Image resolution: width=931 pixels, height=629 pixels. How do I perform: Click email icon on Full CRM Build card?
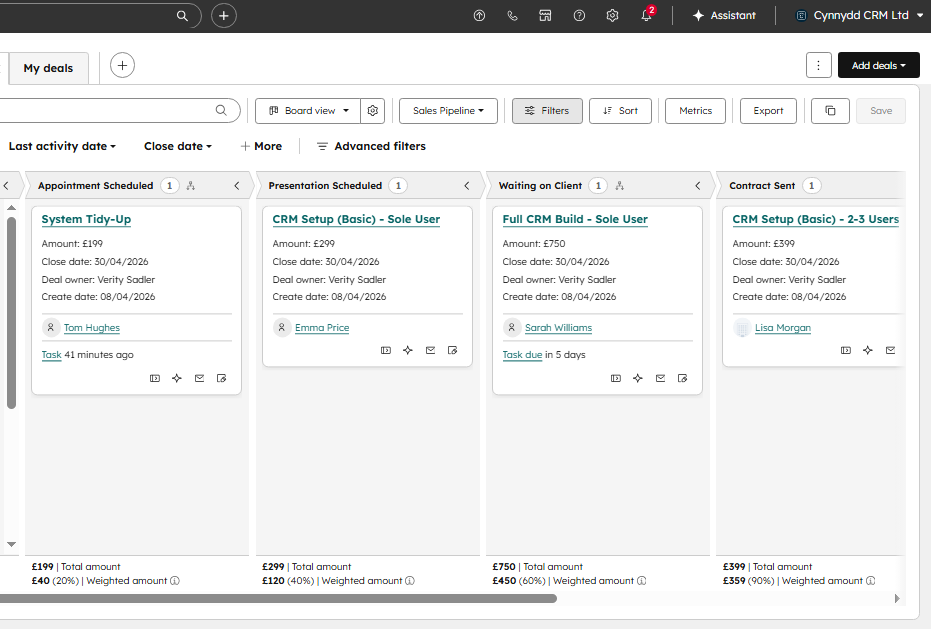click(660, 378)
